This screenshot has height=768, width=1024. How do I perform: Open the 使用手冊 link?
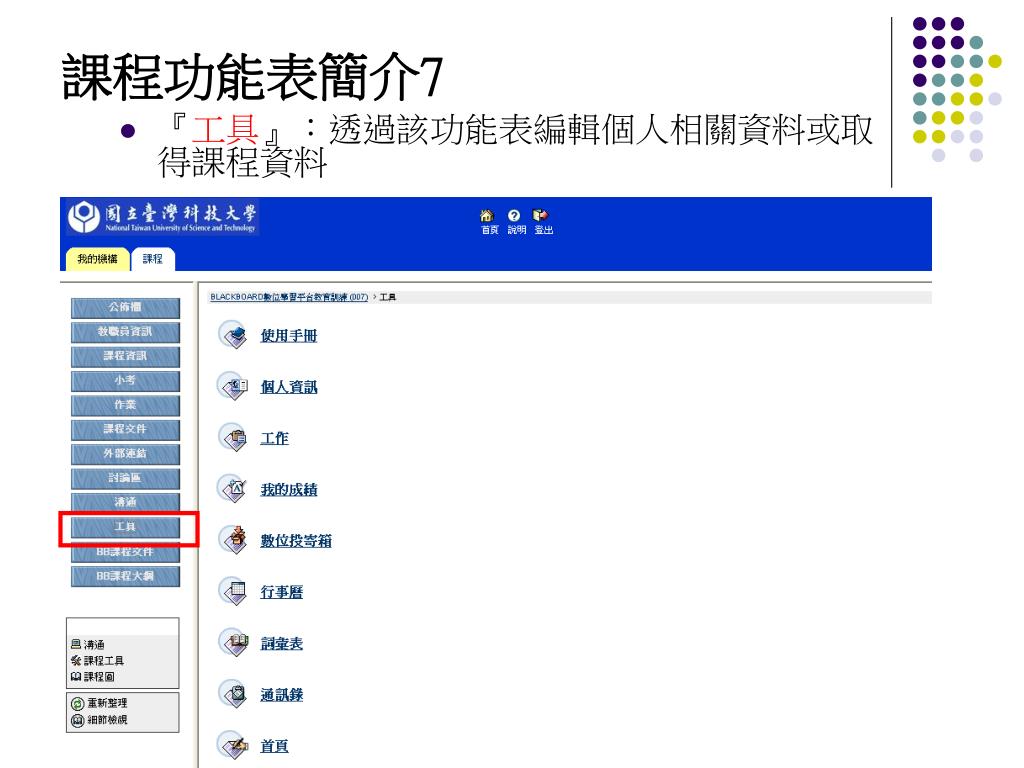point(289,336)
